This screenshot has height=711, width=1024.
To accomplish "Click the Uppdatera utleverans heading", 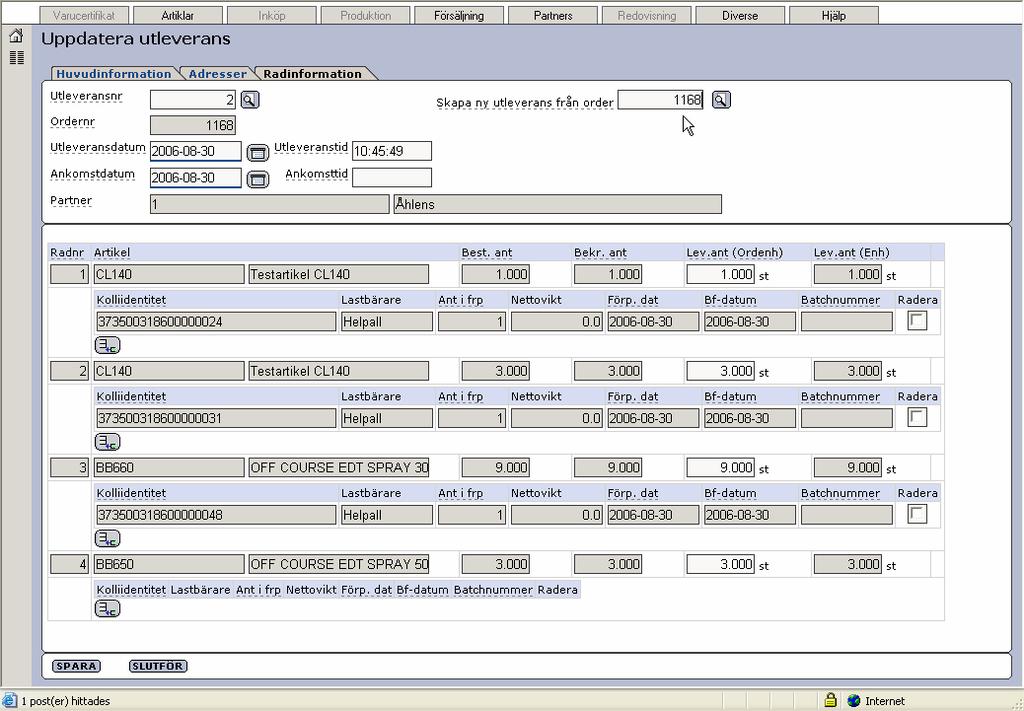I will tap(136, 39).
